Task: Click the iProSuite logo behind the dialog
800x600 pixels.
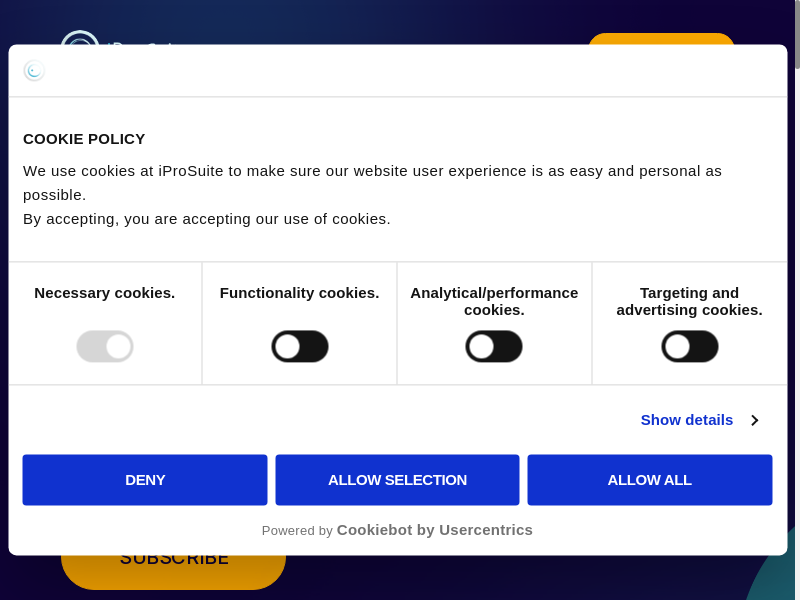Action: click(x=79, y=38)
